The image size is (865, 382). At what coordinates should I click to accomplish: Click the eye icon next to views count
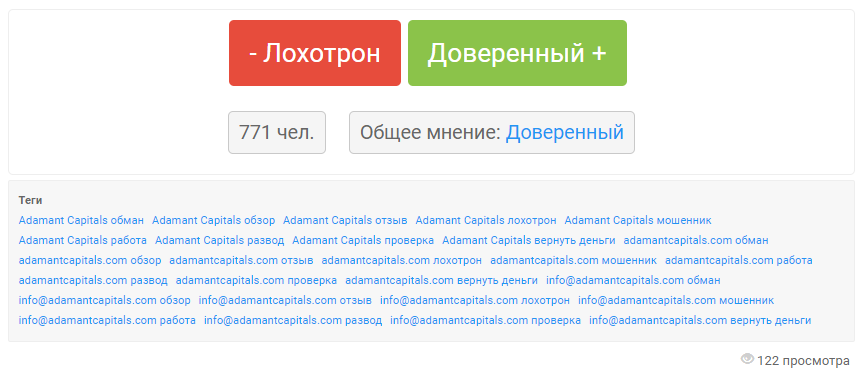click(x=747, y=359)
